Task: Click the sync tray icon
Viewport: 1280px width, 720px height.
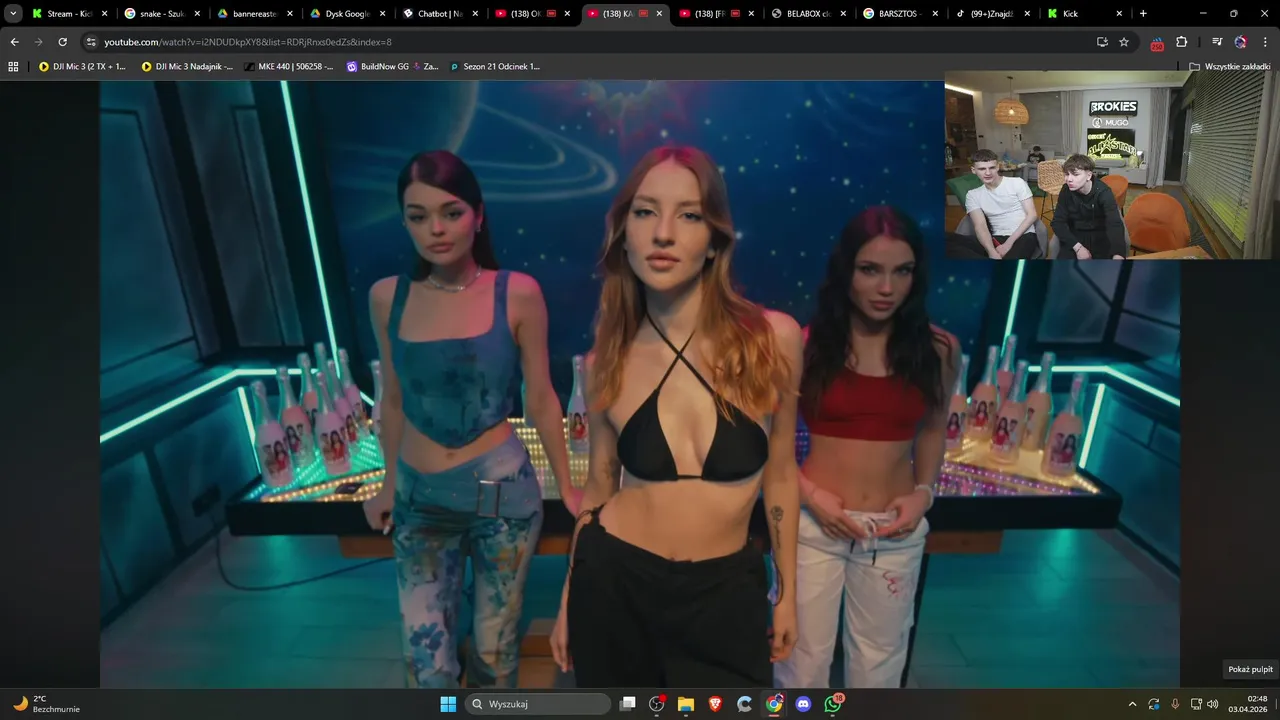Action: 1154,704
